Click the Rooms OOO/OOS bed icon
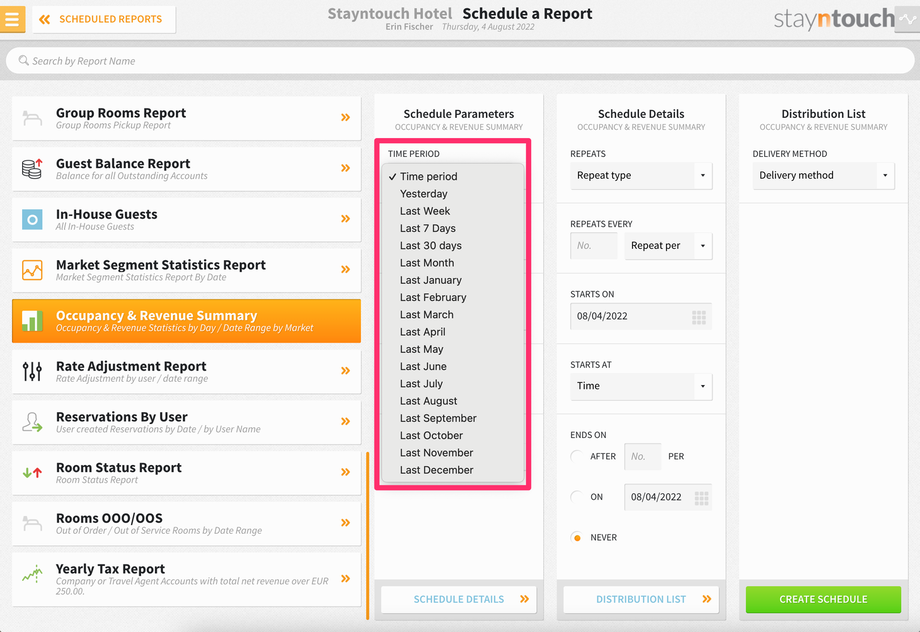The height and width of the screenshot is (632, 920). coord(32,523)
